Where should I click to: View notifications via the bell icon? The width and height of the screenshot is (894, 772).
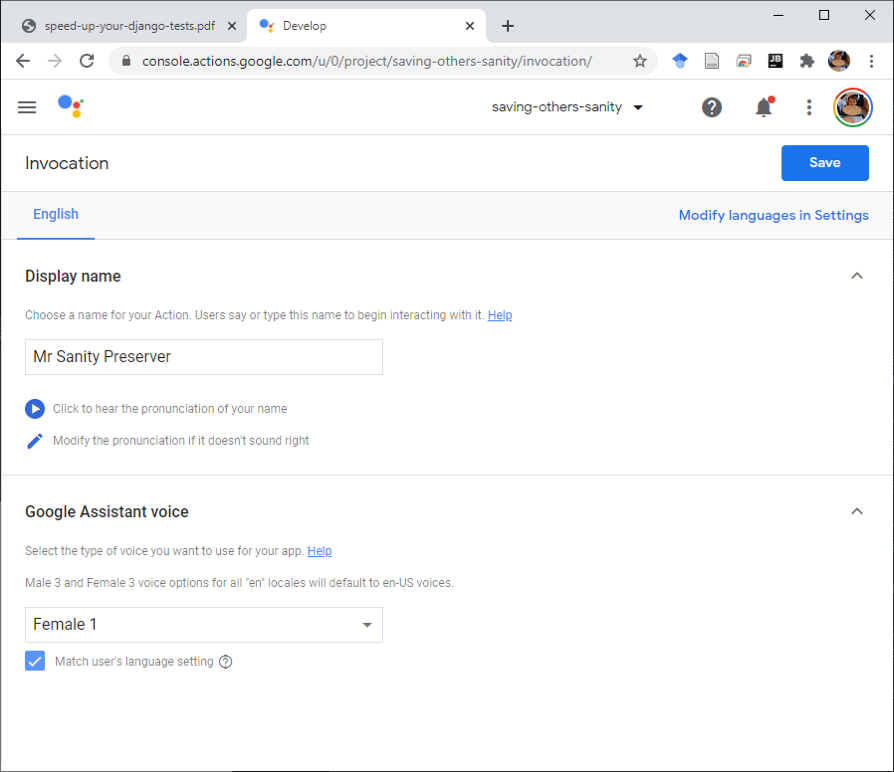tap(764, 107)
